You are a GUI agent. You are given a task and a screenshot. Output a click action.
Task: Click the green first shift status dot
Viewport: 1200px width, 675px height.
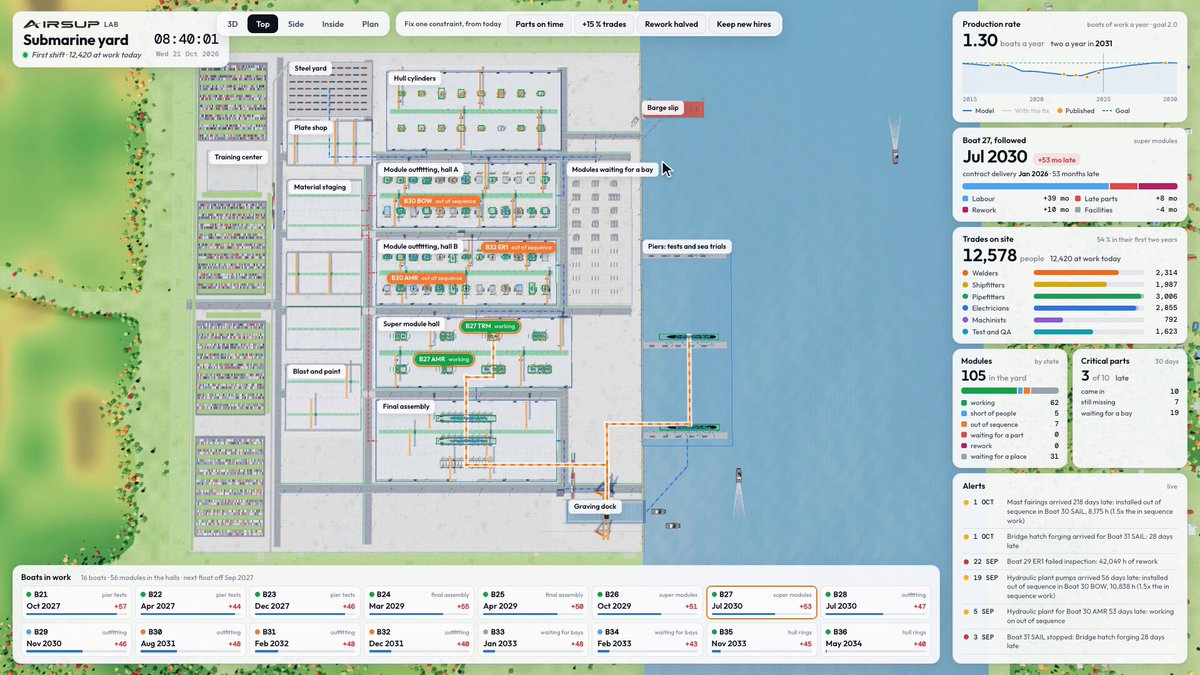25,55
